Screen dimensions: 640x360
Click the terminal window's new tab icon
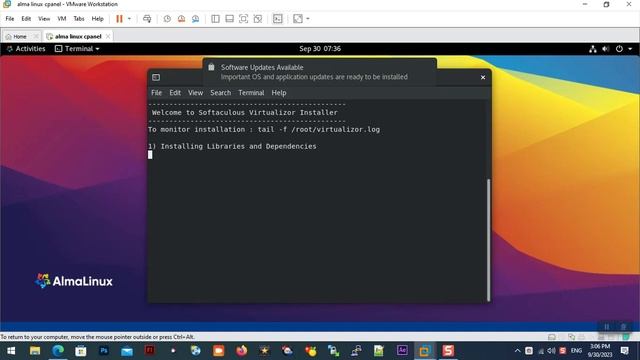156,78
